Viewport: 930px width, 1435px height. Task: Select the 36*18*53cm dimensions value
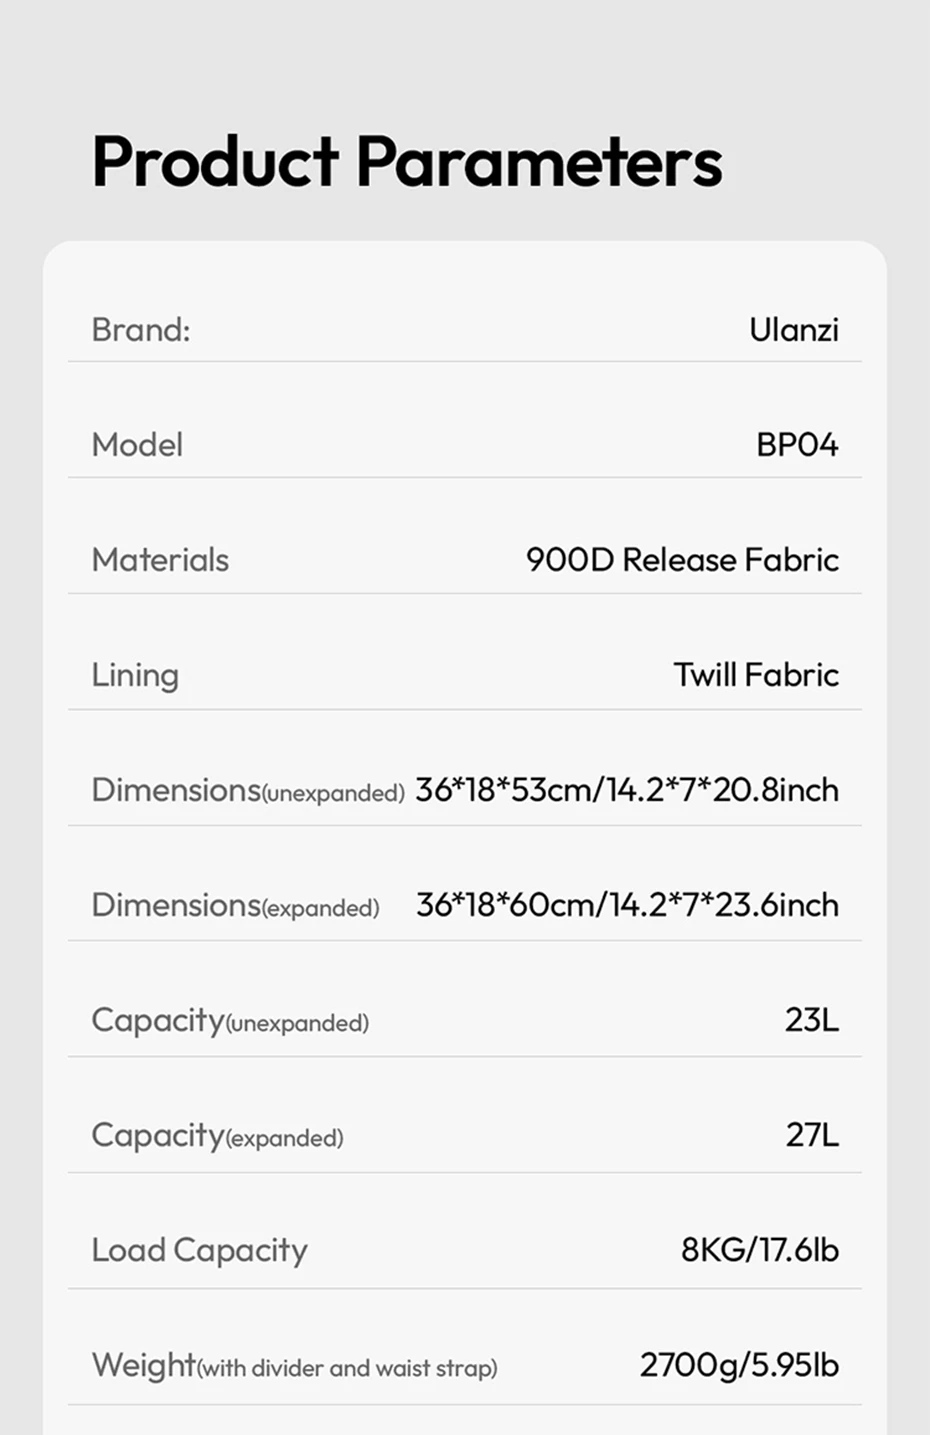626,790
